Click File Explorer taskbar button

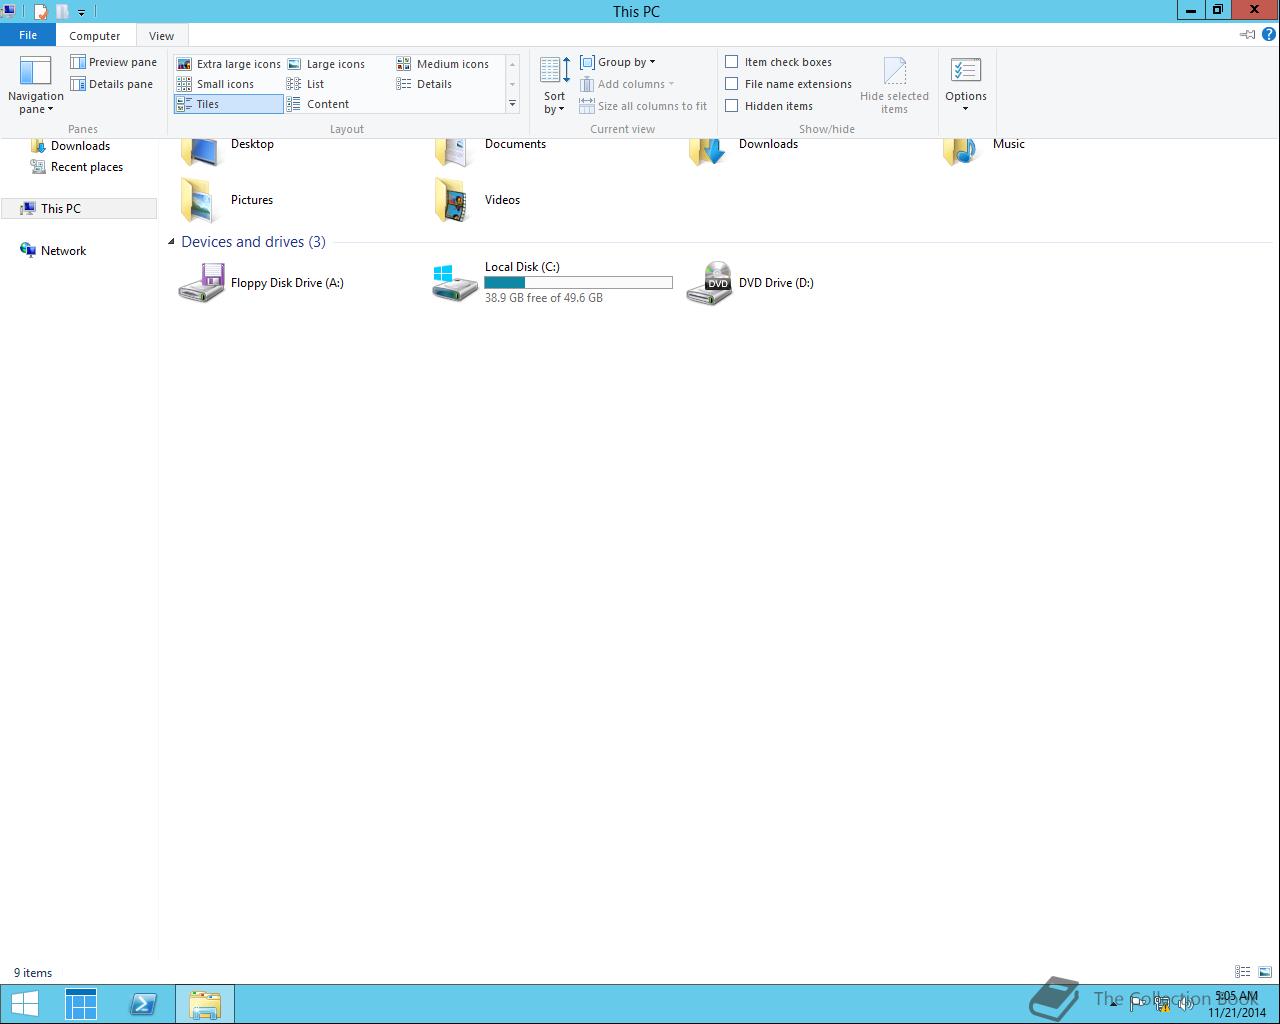click(x=205, y=1004)
